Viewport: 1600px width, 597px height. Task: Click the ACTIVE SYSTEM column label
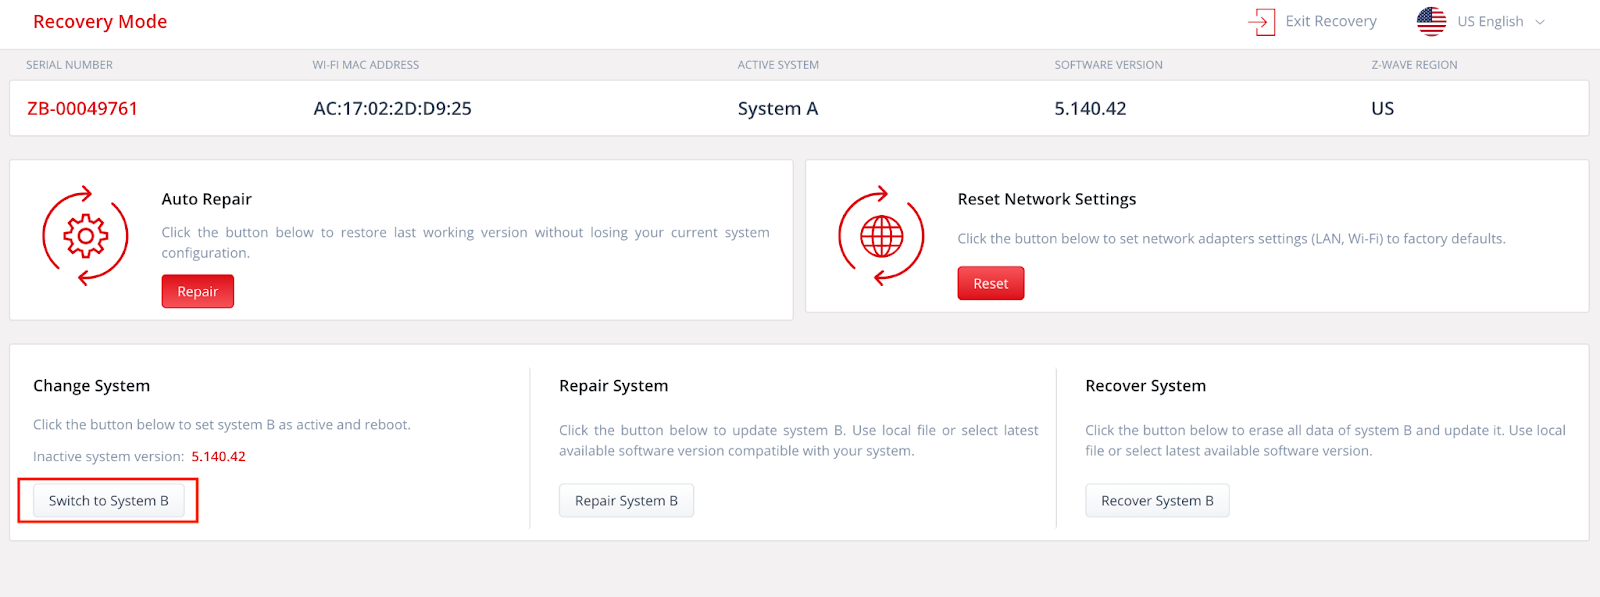(778, 65)
